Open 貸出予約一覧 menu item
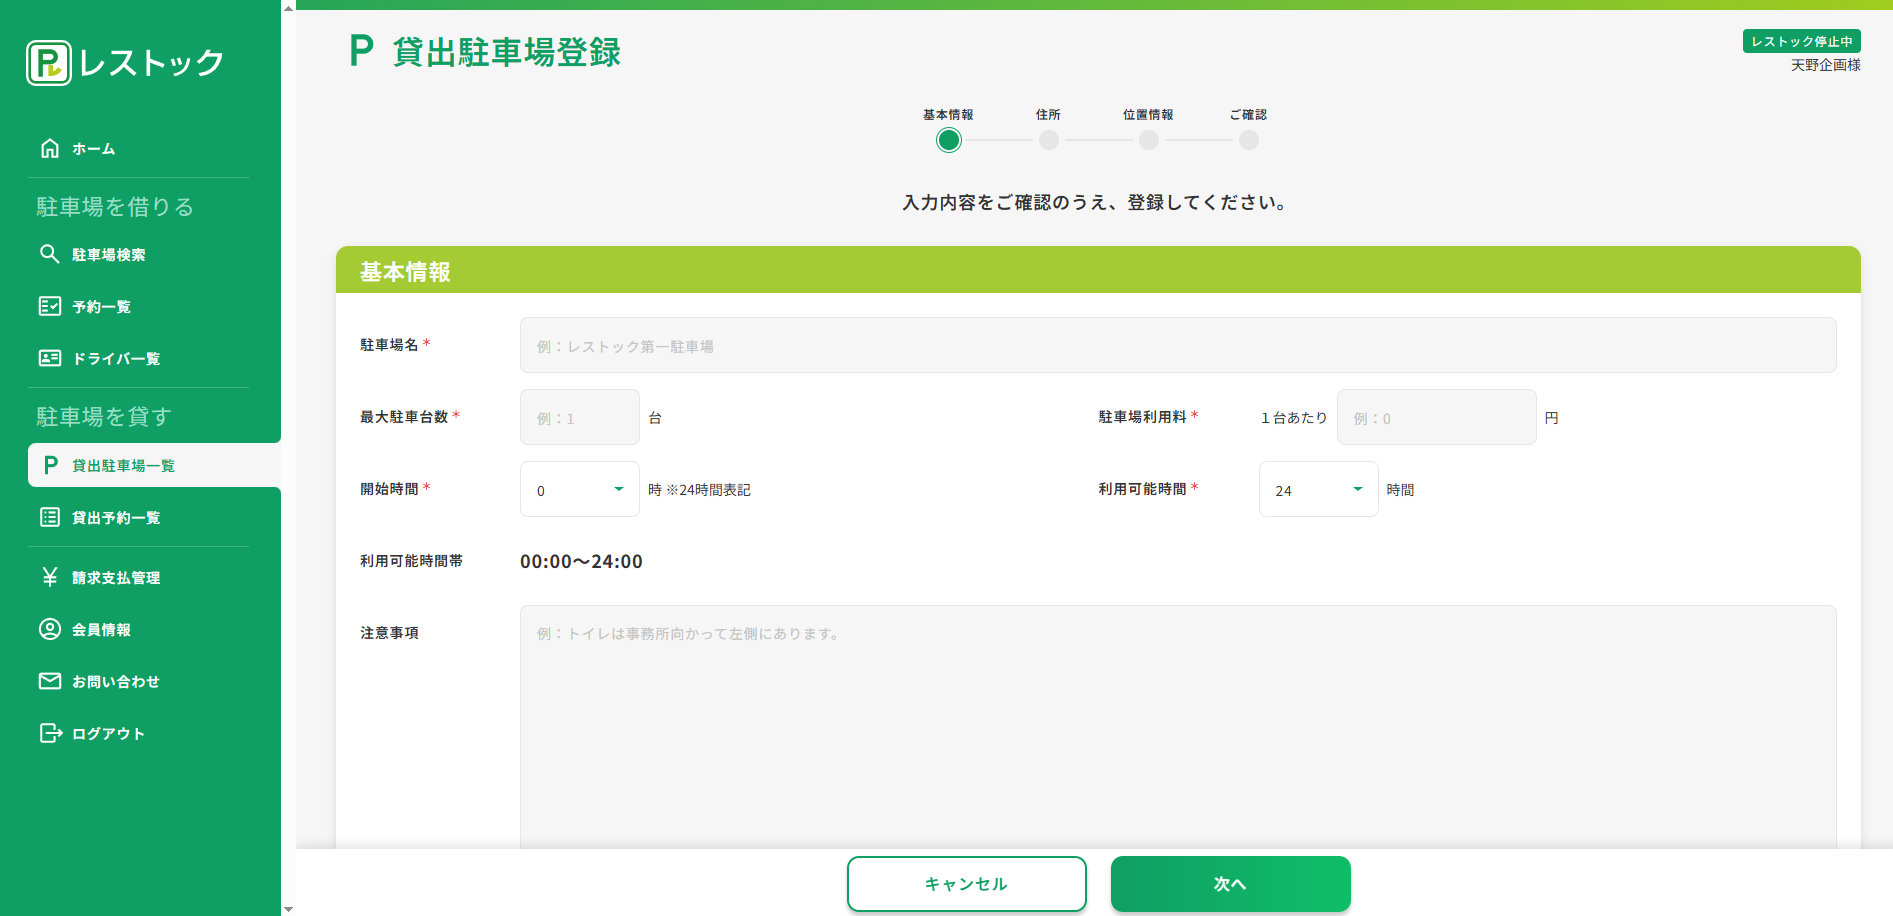The height and width of the screenshot is (916, 1893). (116, 517)
